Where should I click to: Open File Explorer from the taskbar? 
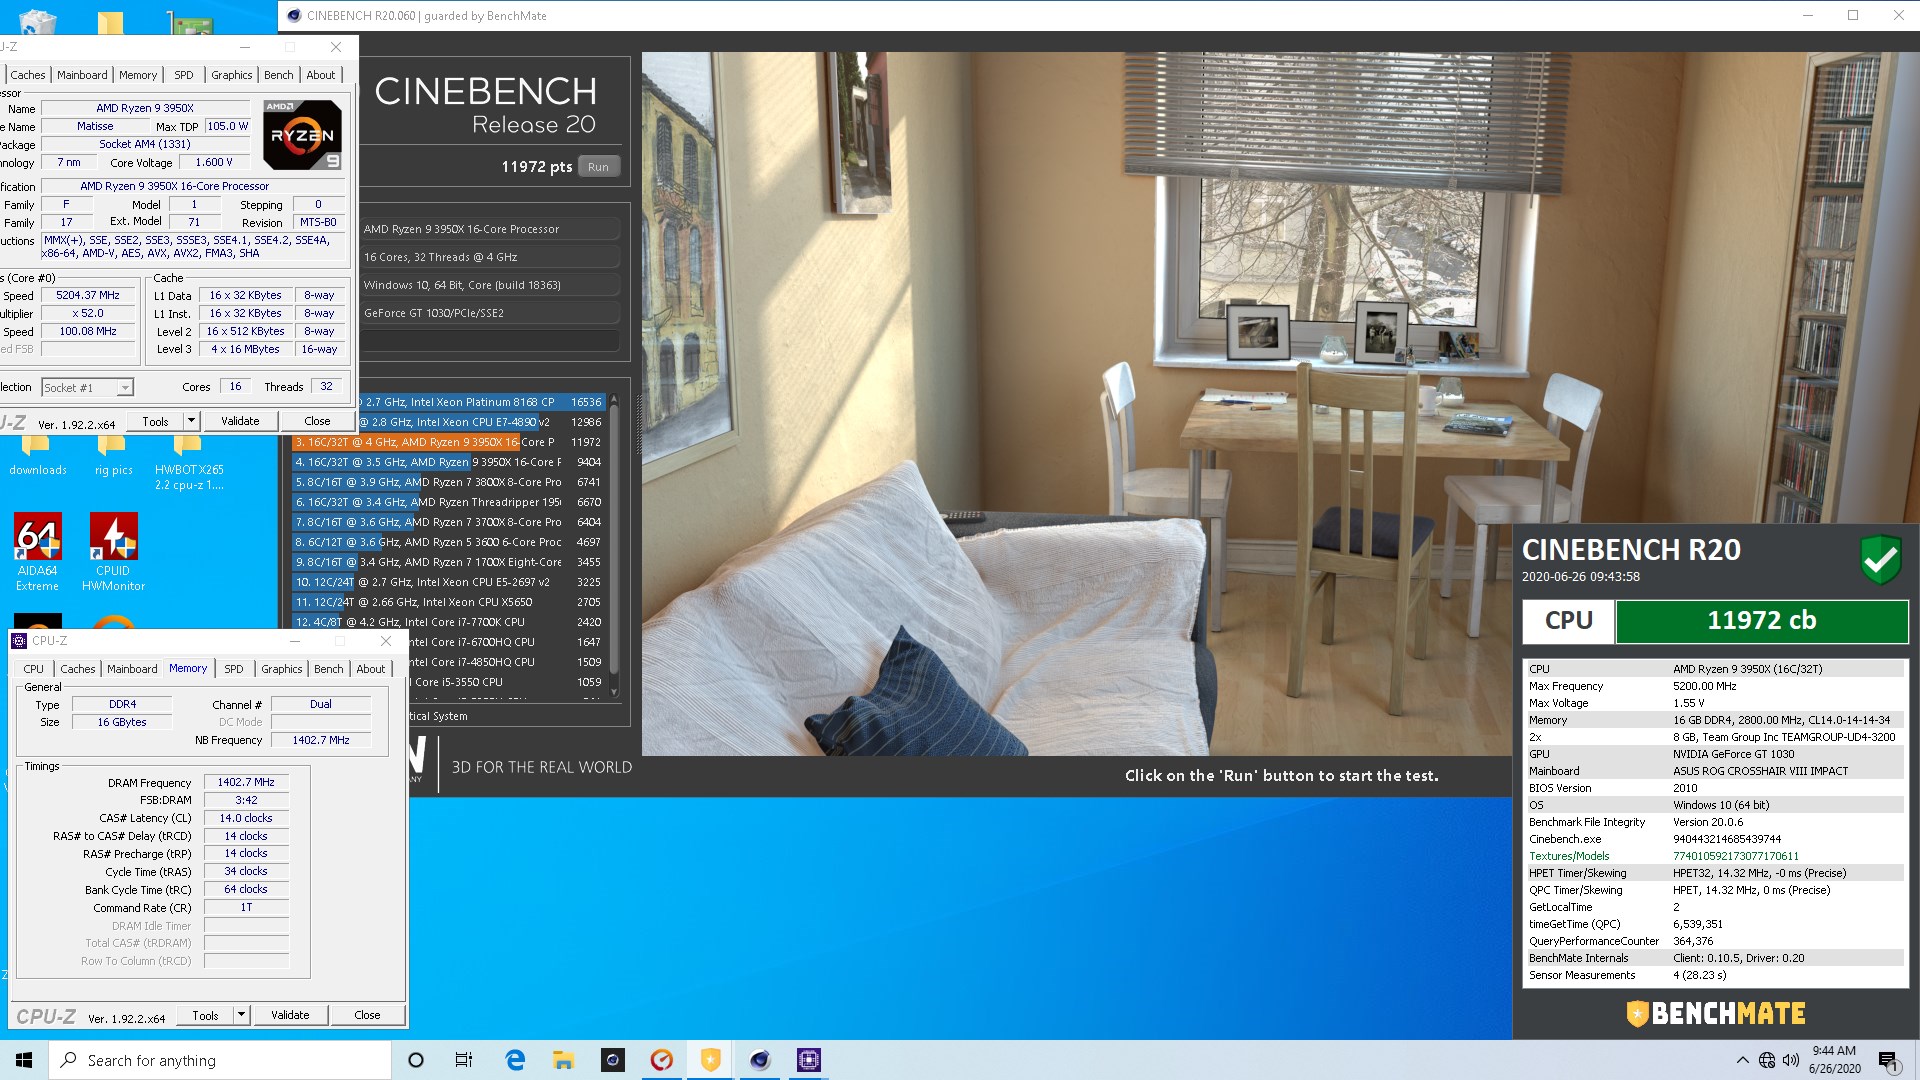[564, 1060]
